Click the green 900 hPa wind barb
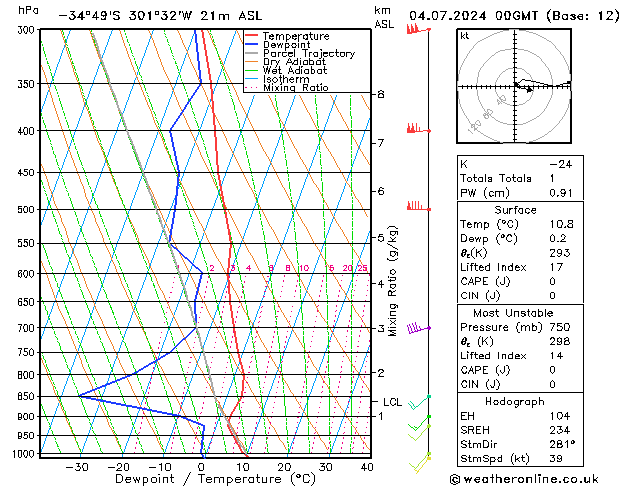Screen dimensions: 629x486 (x=419, y=423)
